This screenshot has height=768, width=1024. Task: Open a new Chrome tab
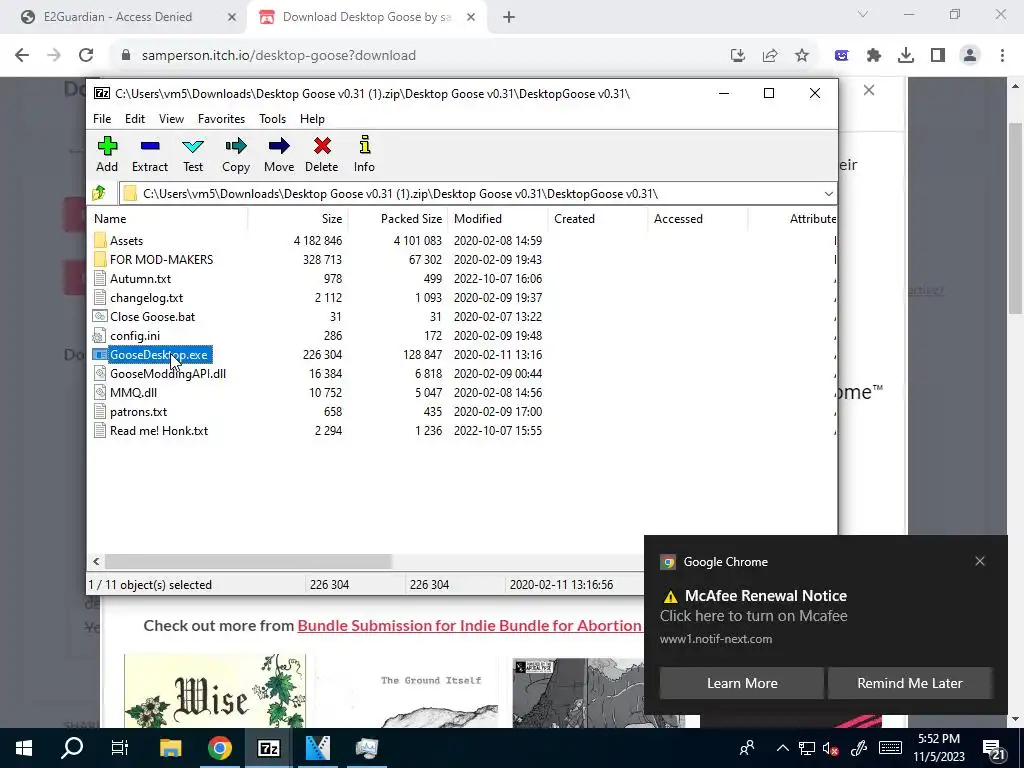tap(509, 17)
